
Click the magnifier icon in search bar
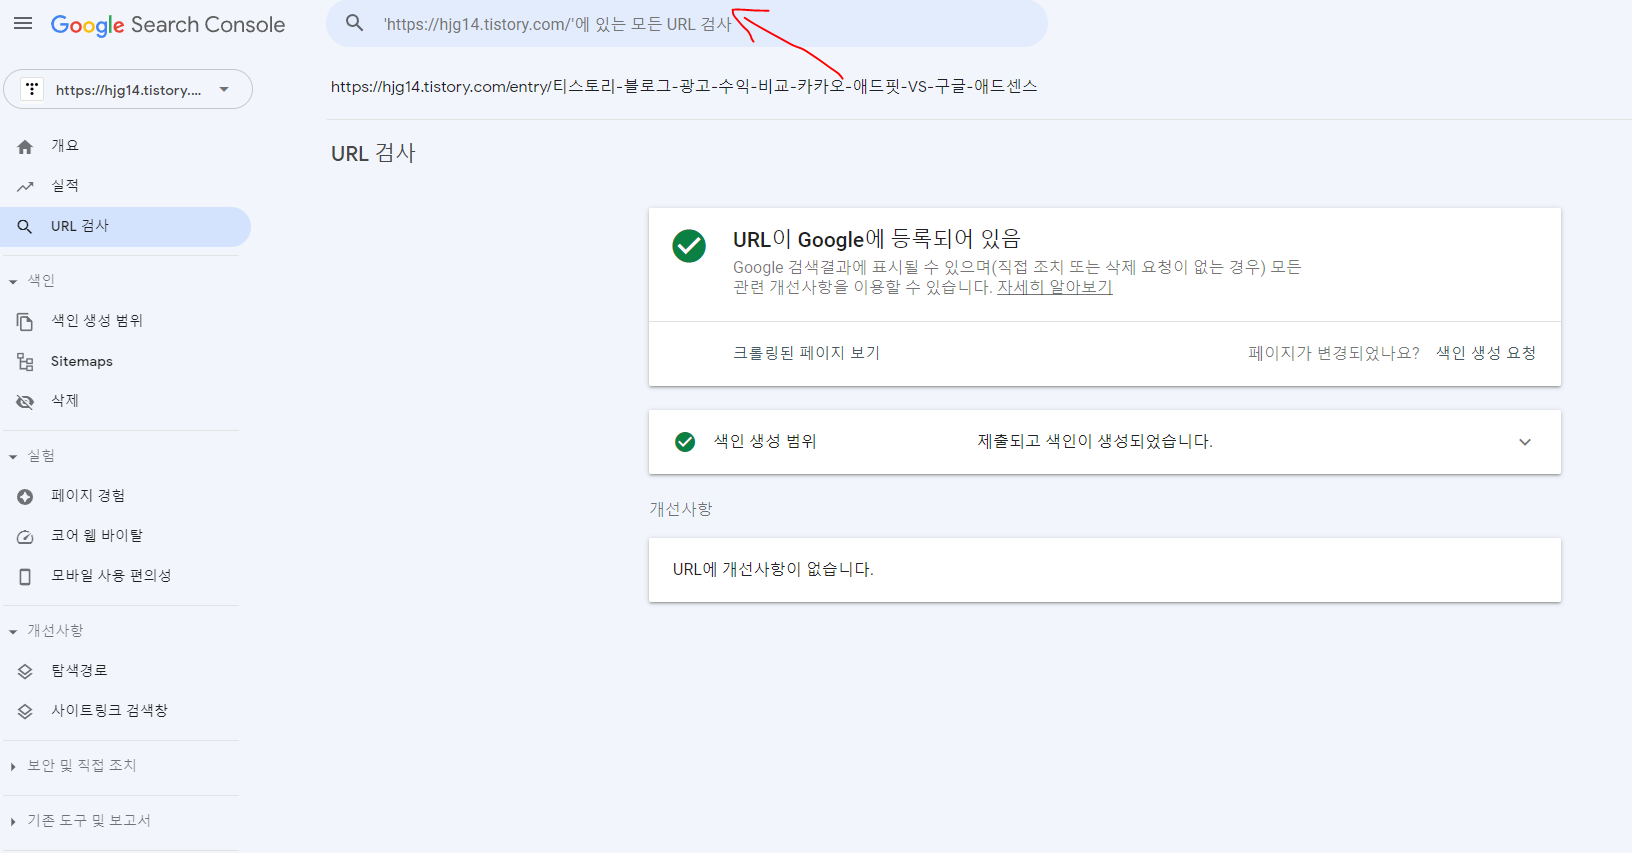(x=355, y=23)
